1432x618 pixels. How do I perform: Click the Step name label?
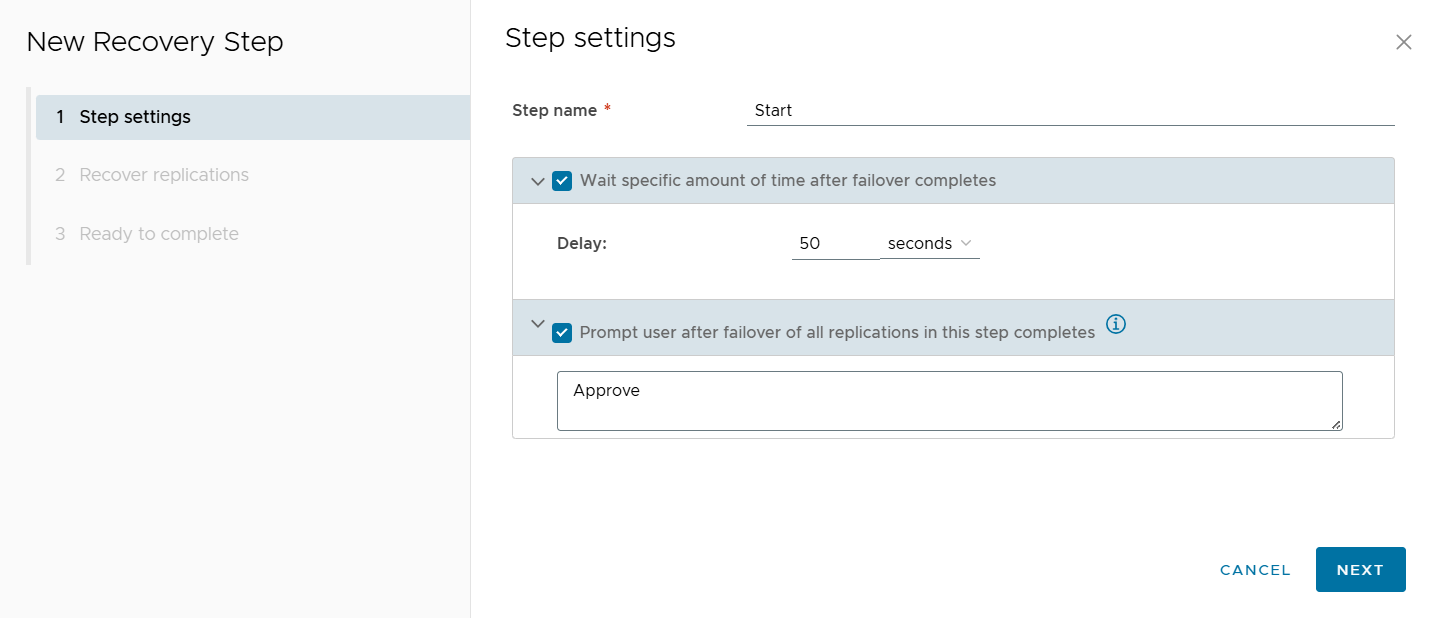[x=554, y=111]
